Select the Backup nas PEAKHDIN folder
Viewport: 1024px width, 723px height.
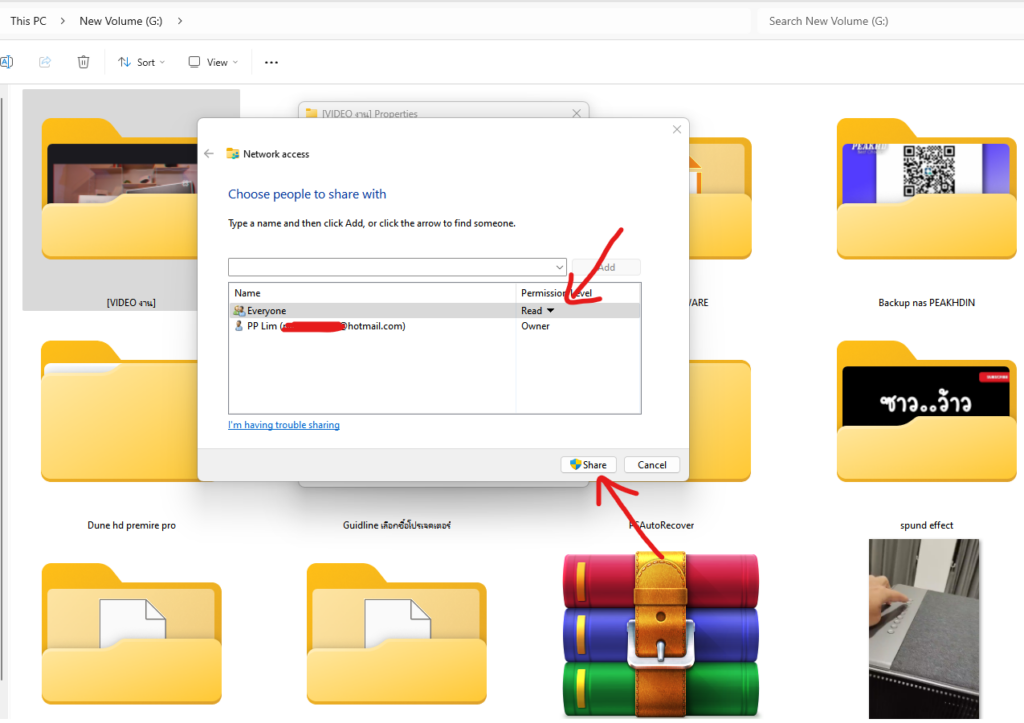(926, 189)
